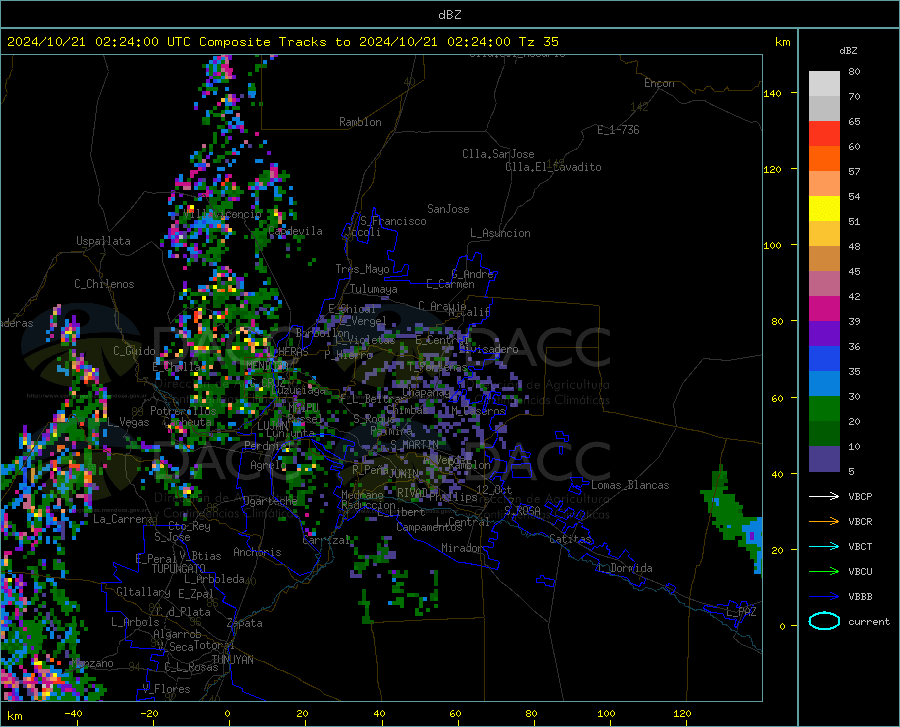Click the 'La_Carrera' map label
This screenshot has height=727, width=900.
(123, 519)
